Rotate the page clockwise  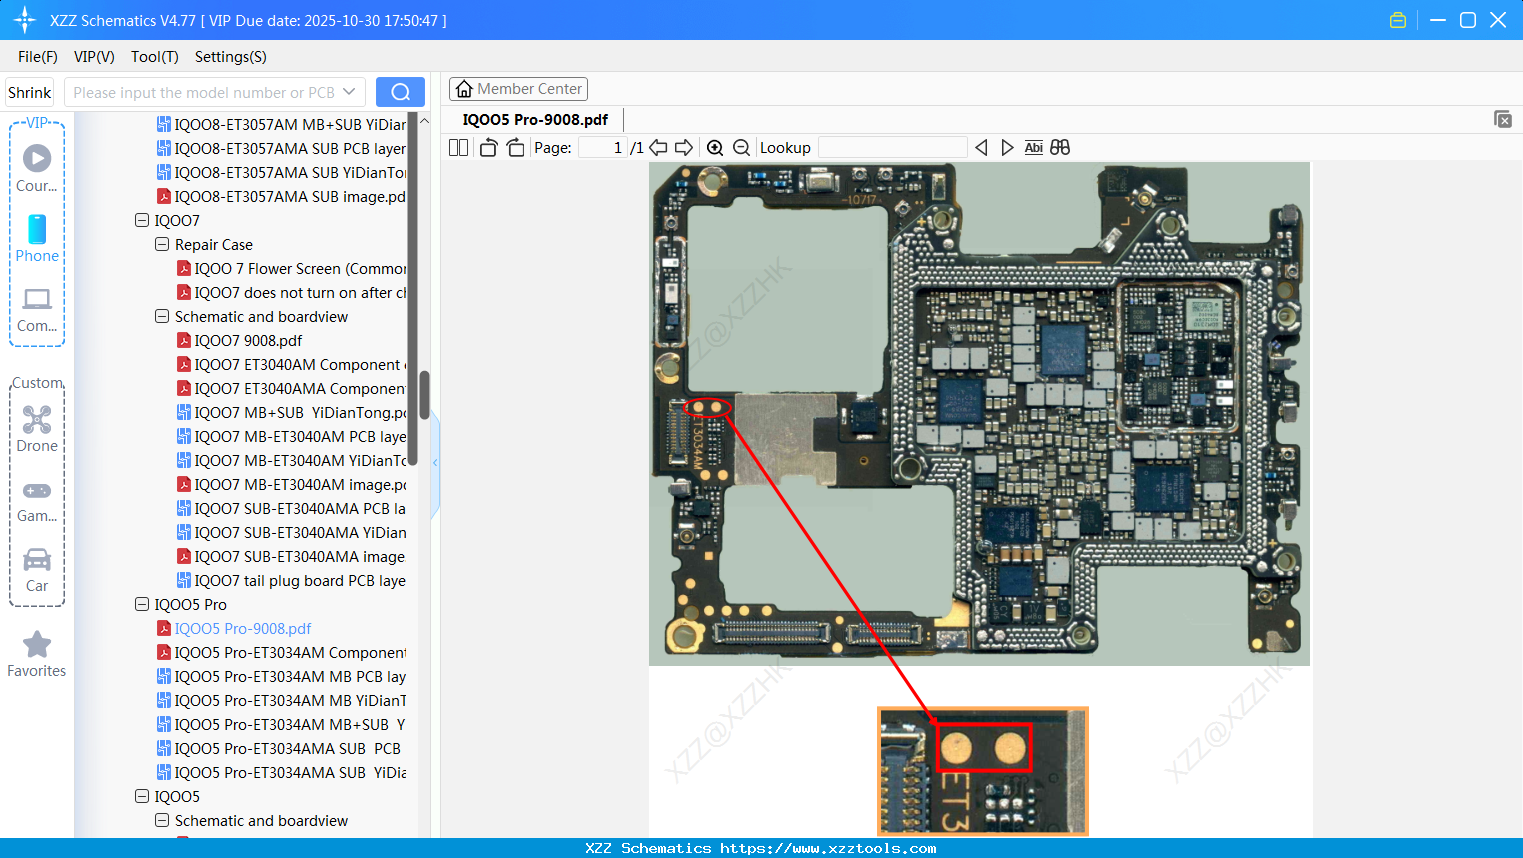[515, 148]
